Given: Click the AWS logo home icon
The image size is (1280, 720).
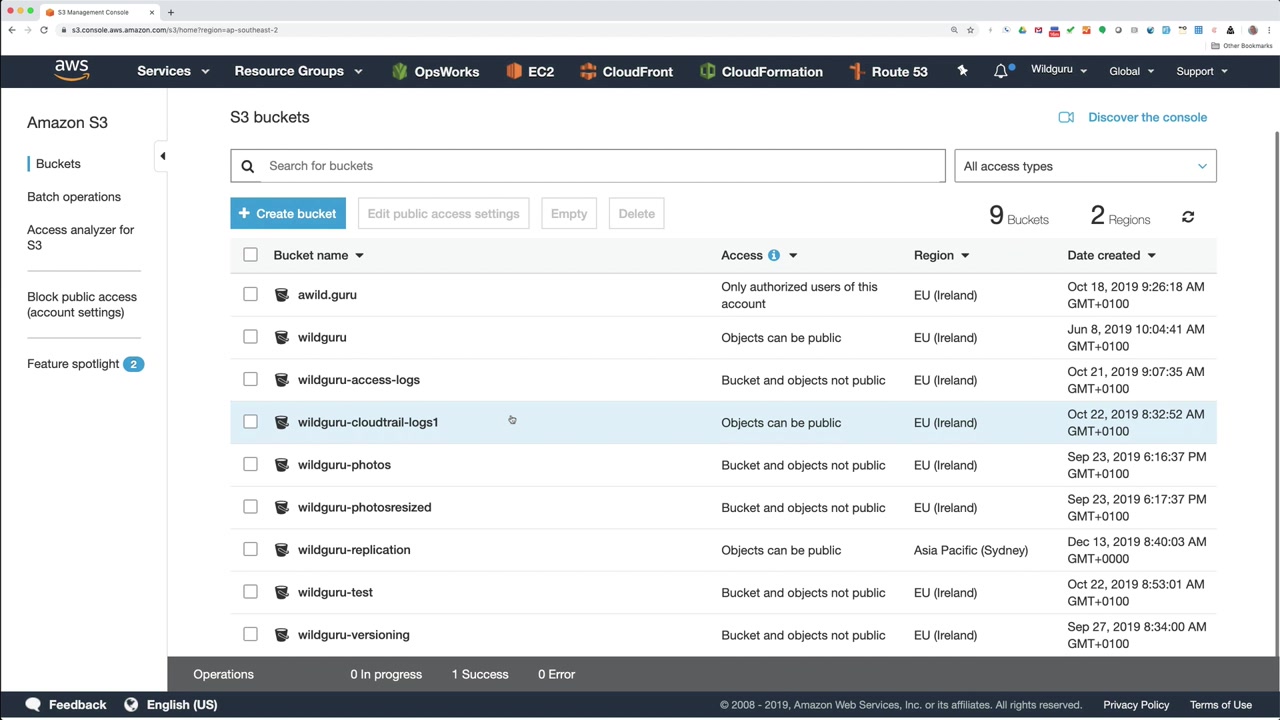Looking at the screenshot, I should [72, 70].
